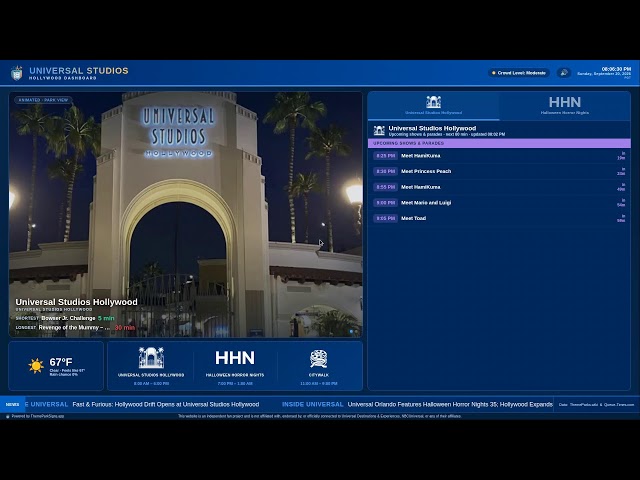Open the Halloween Horror Nights 35 headline
The height and width of the screenshot is (480, 640).
pyautogui.click(x=450, y=404)
